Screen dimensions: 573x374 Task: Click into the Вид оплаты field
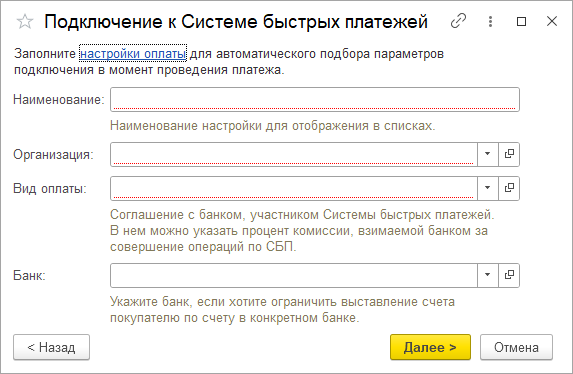coord(294,188)
